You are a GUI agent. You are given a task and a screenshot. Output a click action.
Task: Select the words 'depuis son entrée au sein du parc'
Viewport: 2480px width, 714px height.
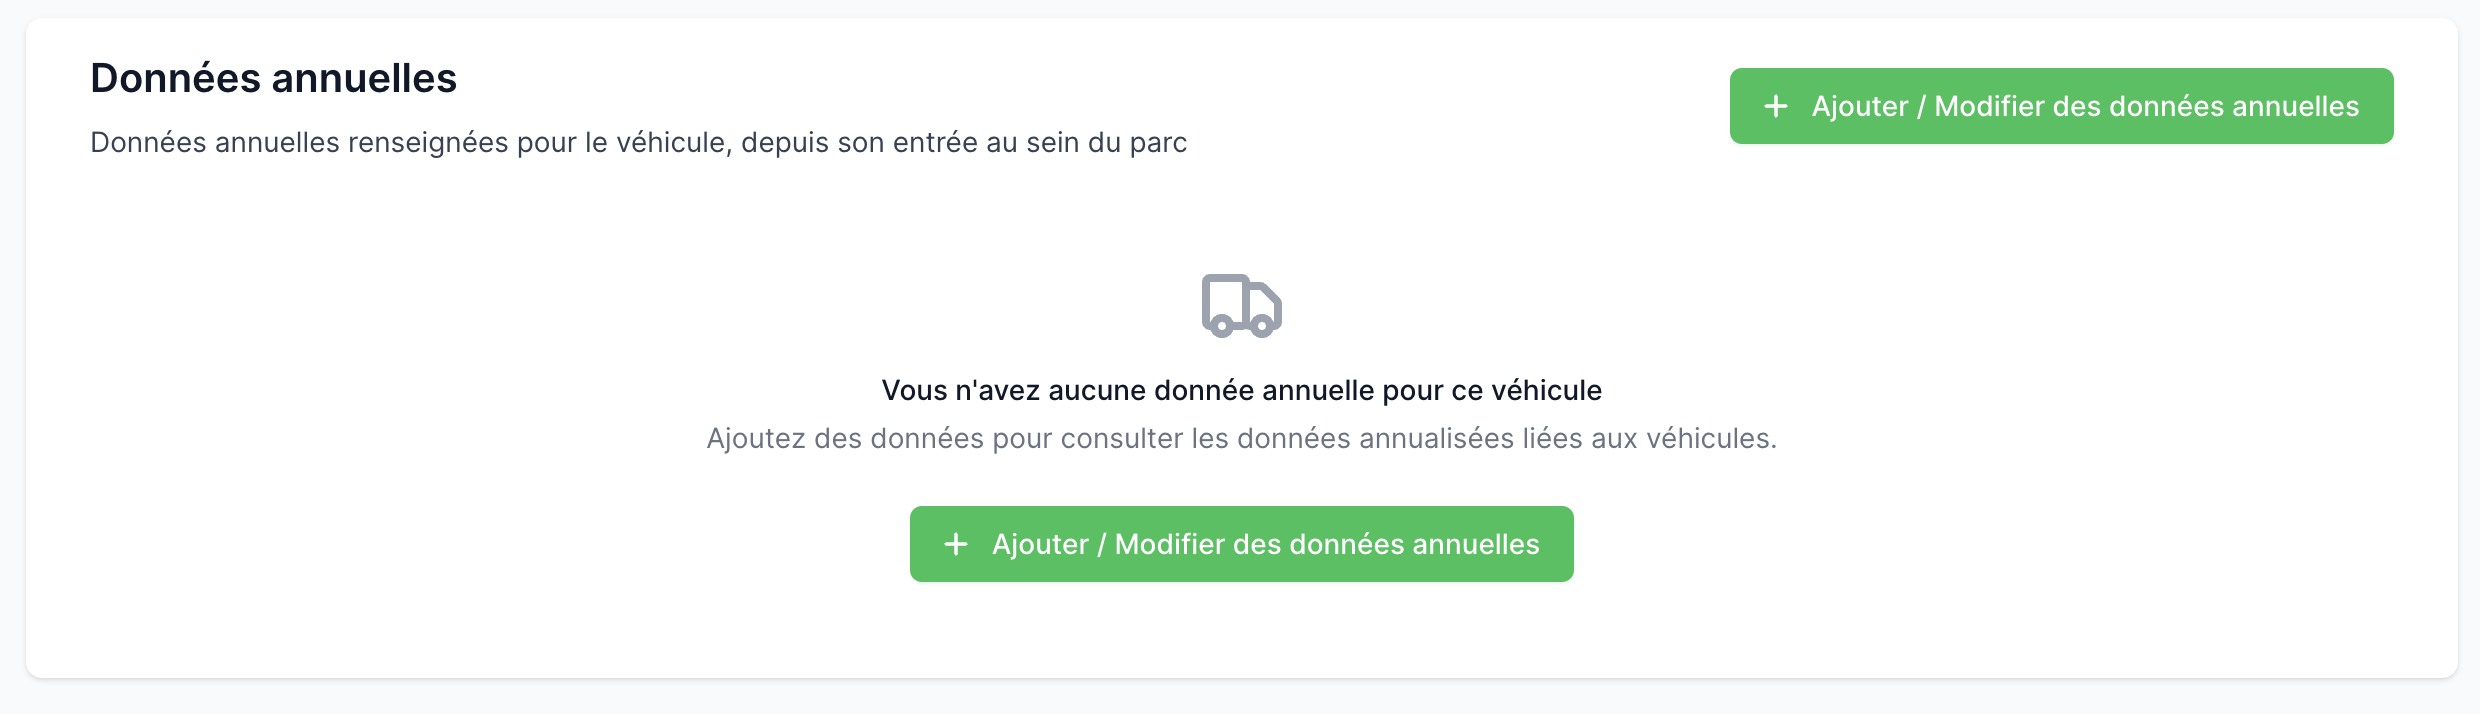click(x=964, y=143)
